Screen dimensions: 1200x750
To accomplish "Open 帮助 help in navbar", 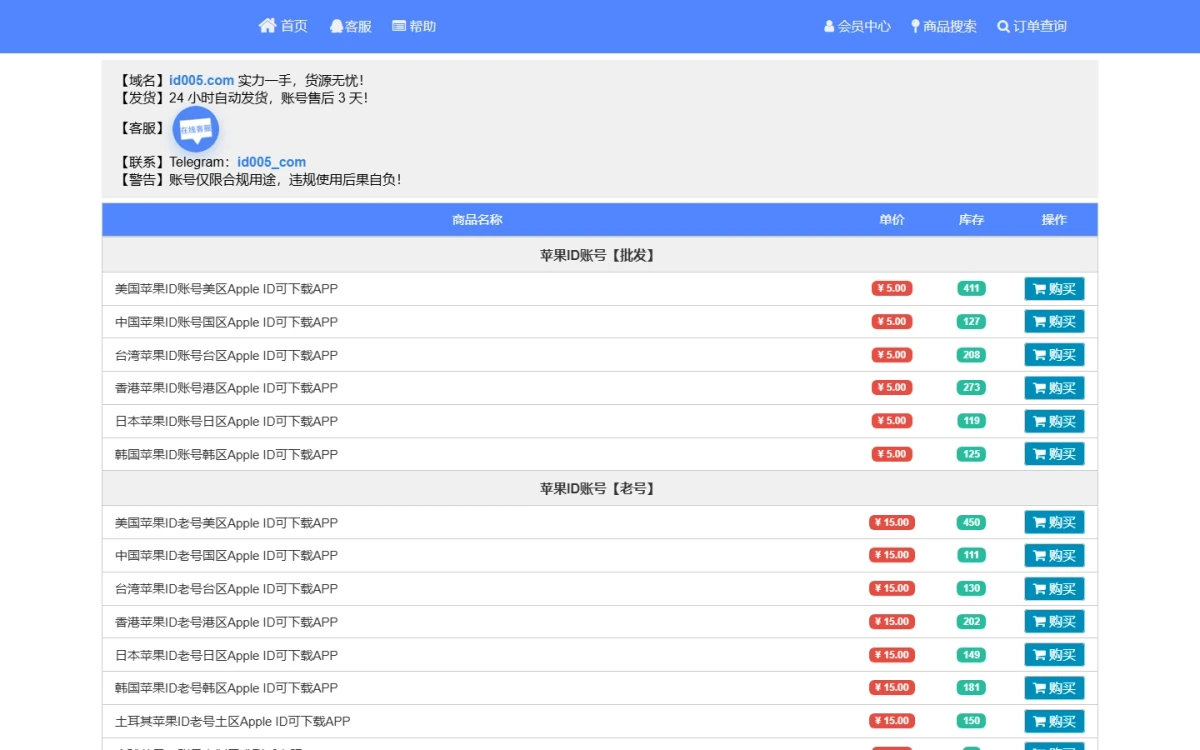I will click(414, 26).
